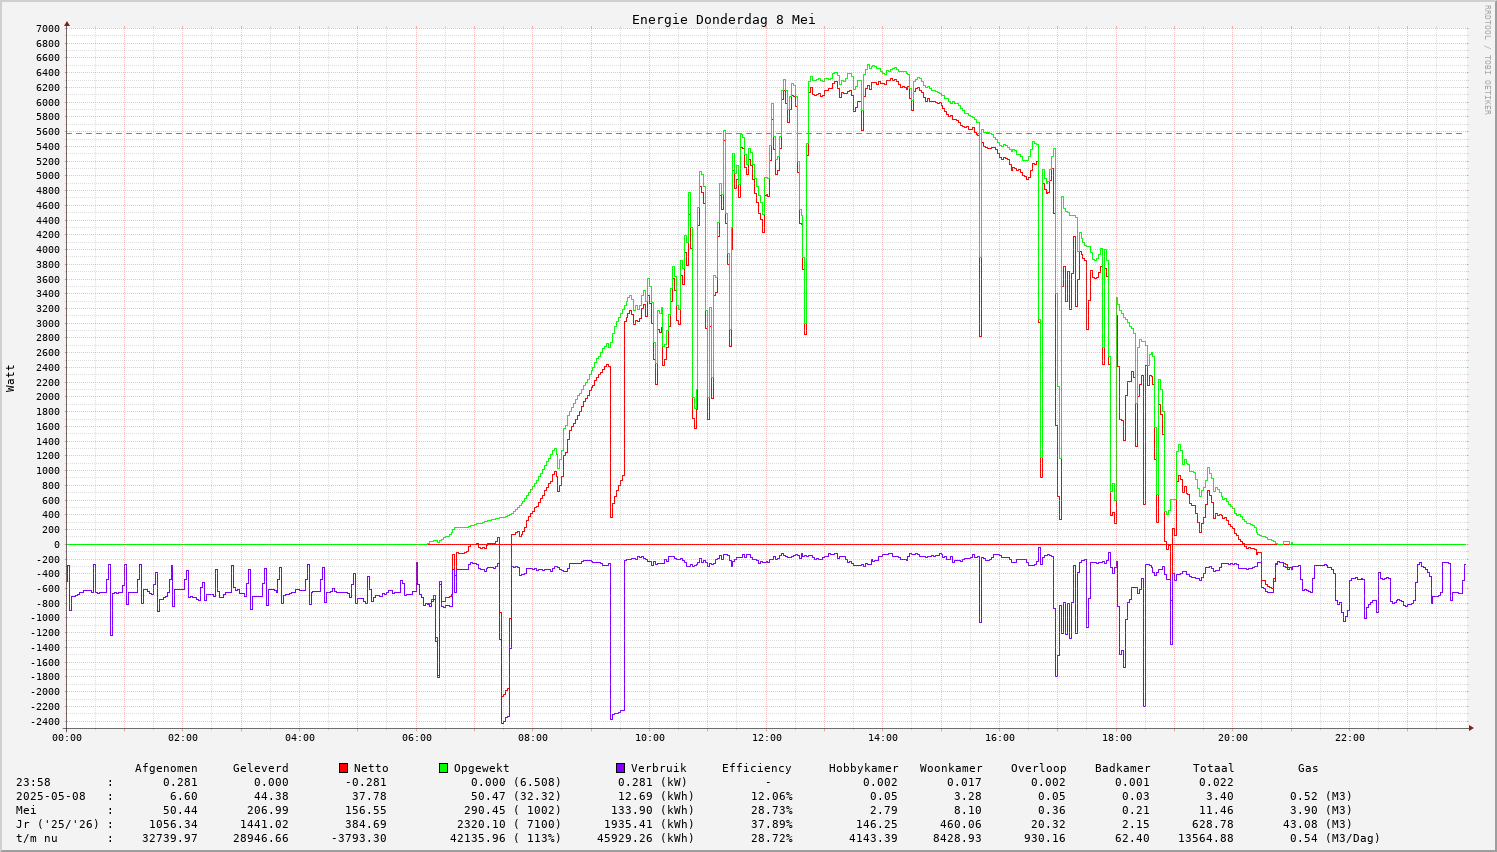Image resolution: width=1497 pixels, height=852 pixels.
Task: Select the Afgenomen column header
Action: [x=166, y=768]
